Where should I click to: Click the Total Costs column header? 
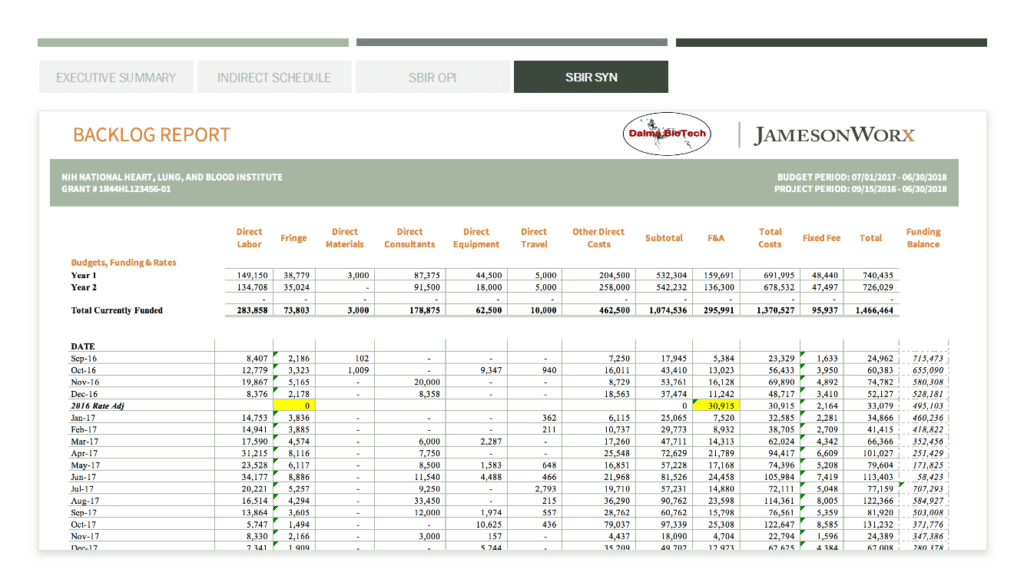[x=770, y=238]
